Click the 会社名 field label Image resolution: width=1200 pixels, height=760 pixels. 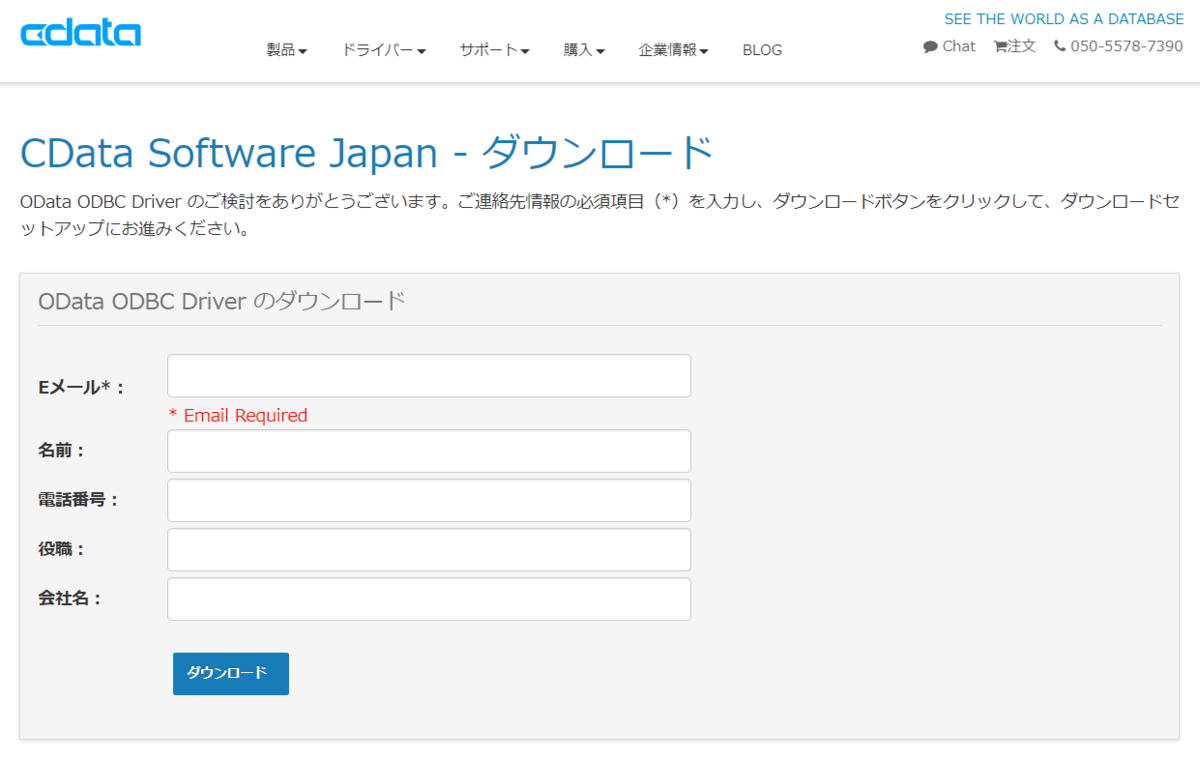(x=70, y=599)
